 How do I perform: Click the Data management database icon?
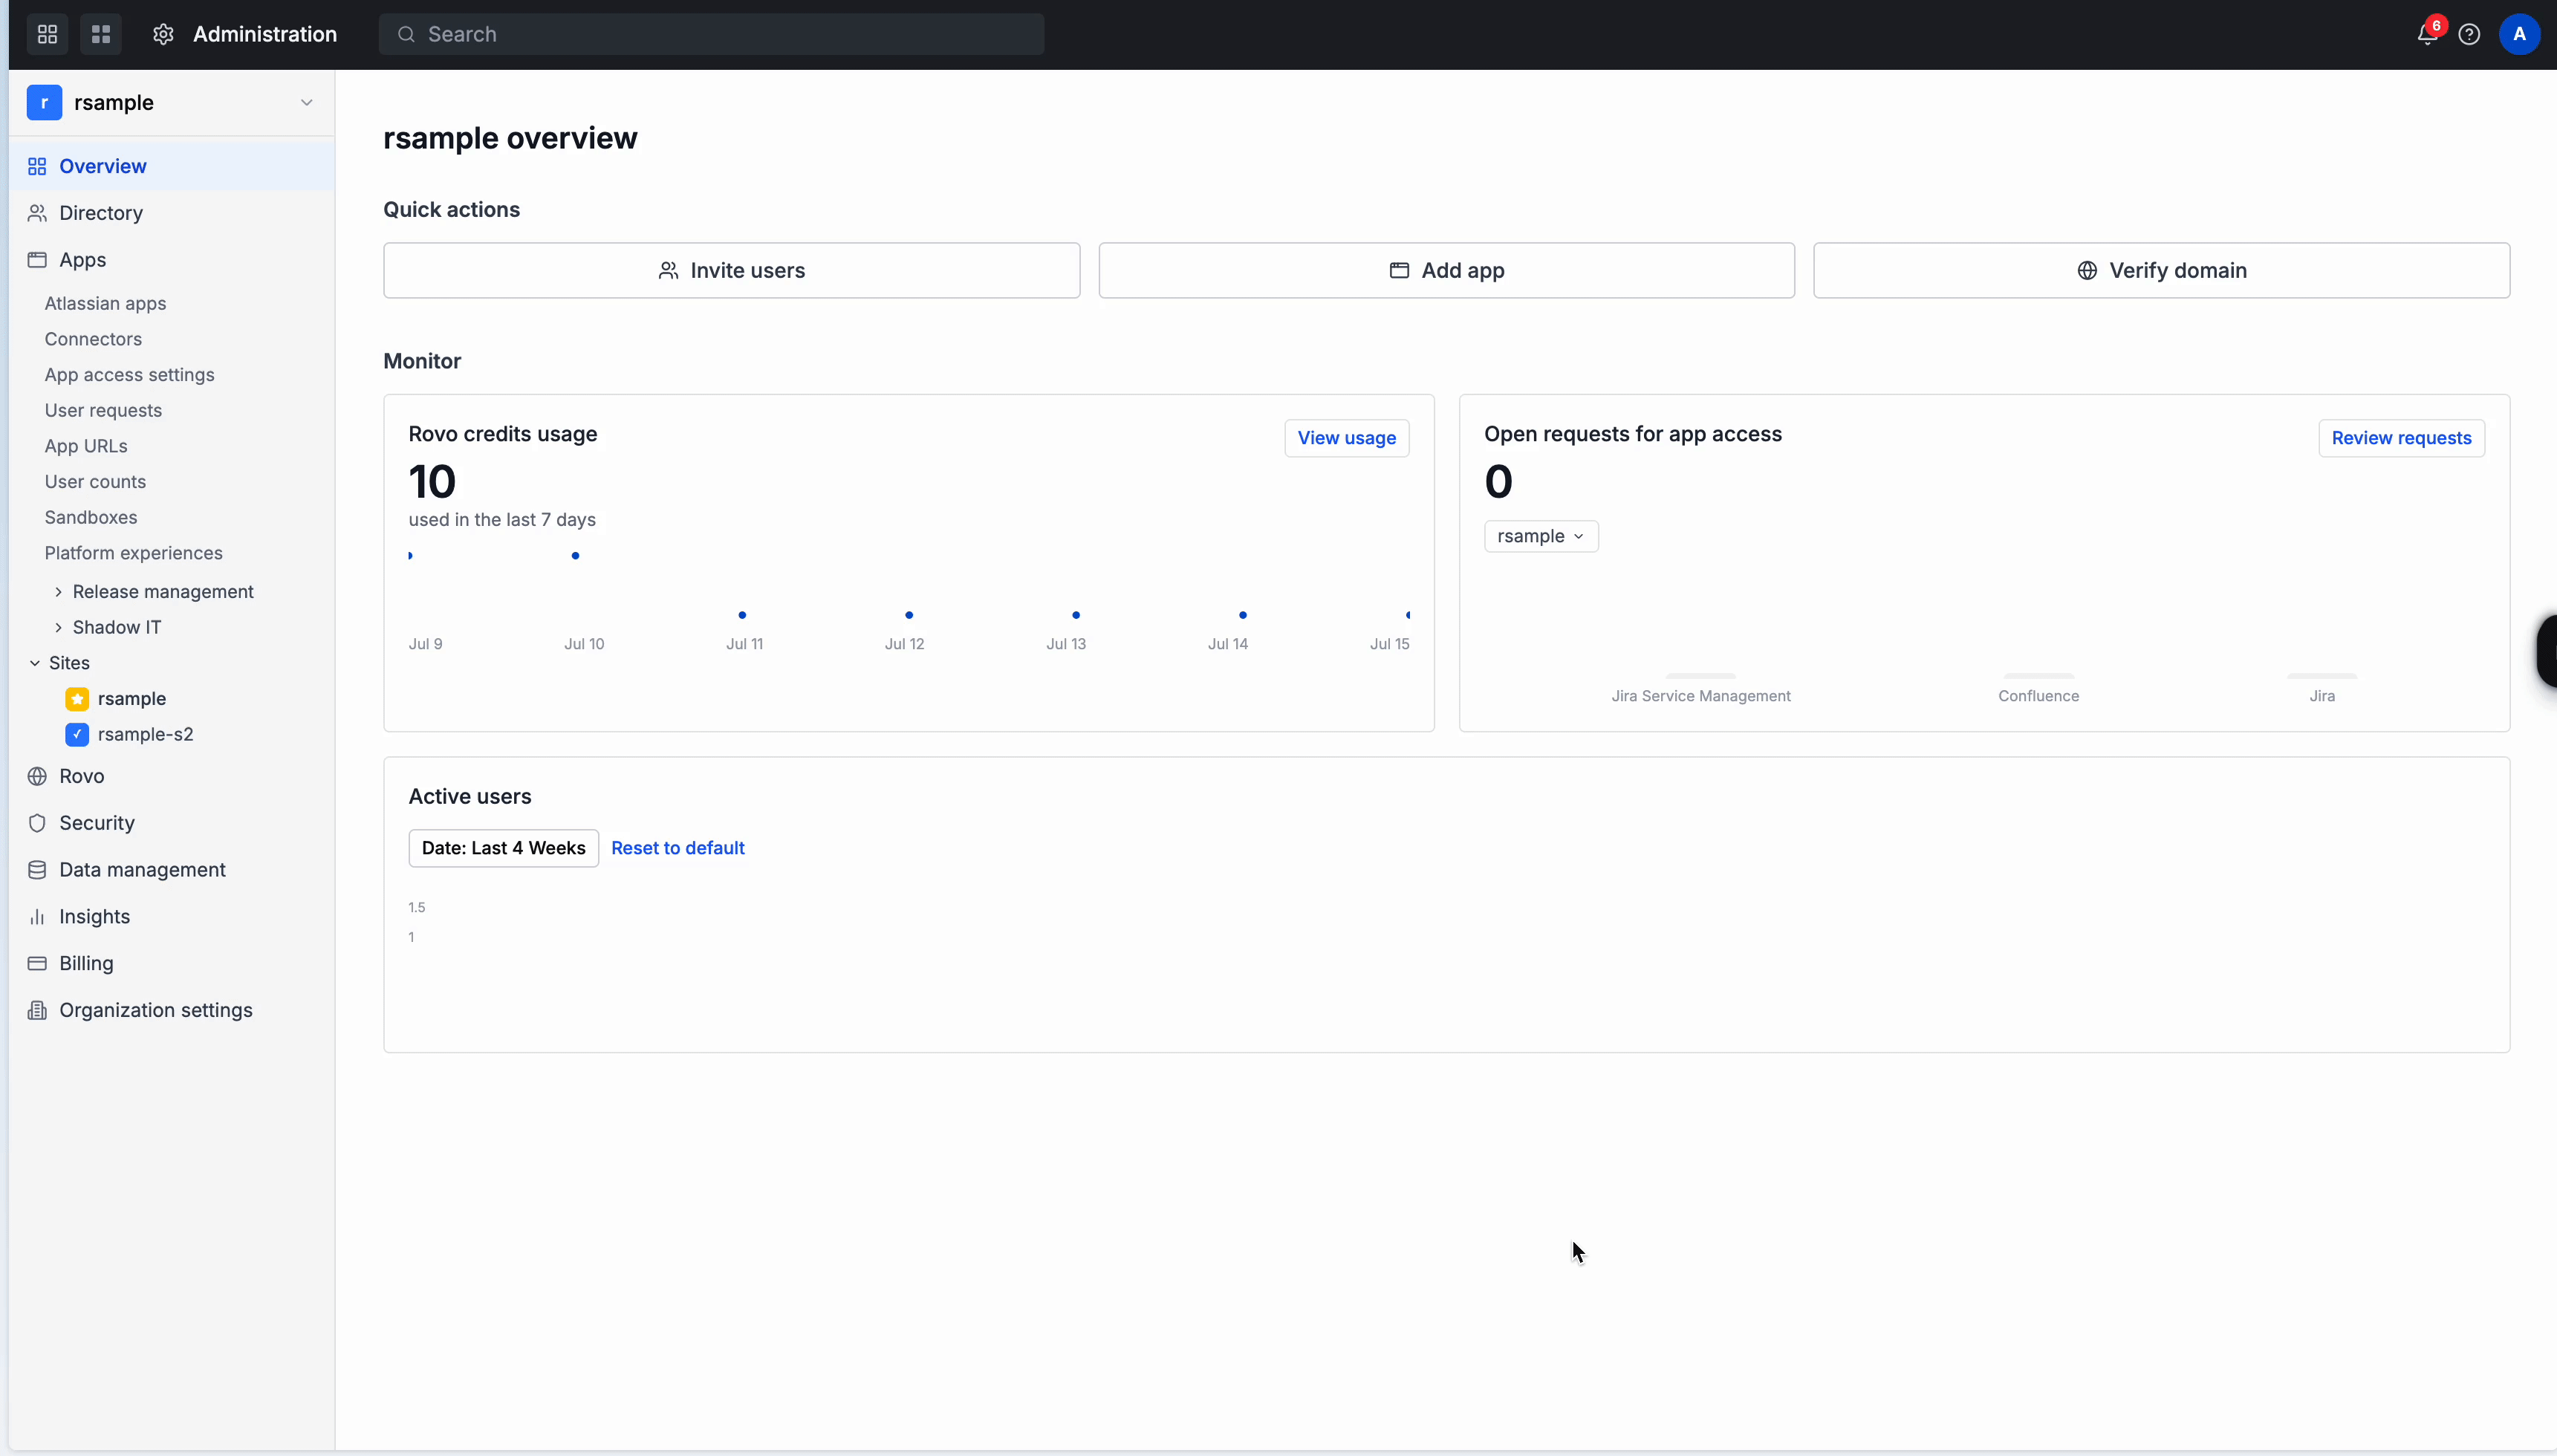(x=37, y=870)
